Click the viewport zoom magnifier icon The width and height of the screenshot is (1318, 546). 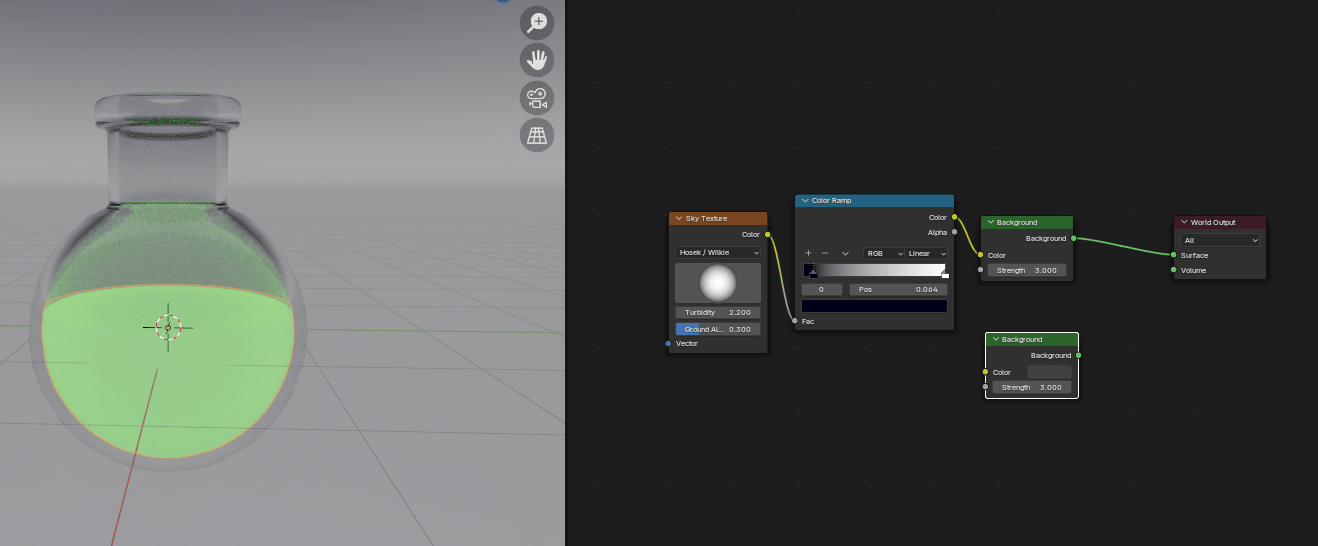[537, 23]
